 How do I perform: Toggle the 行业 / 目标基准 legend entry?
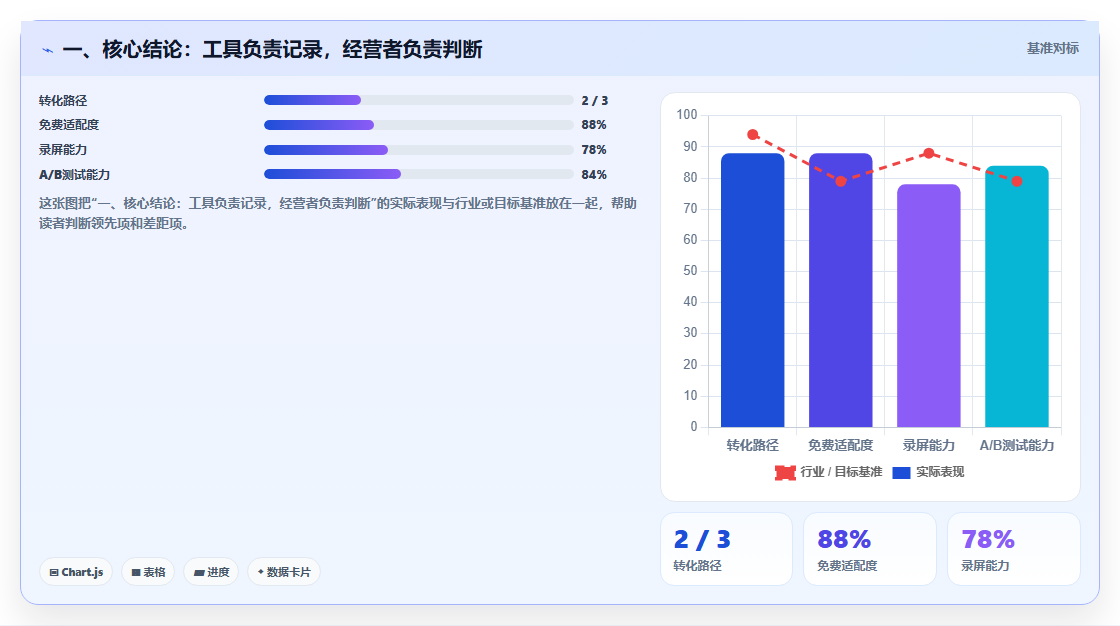(829, 472)
